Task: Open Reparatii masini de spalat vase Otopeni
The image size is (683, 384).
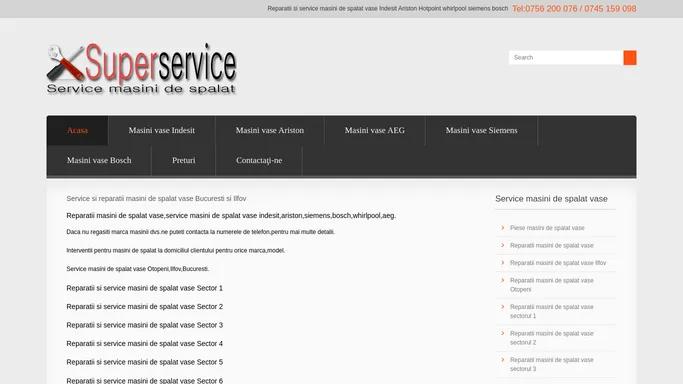Action: (x=551, y=285)
